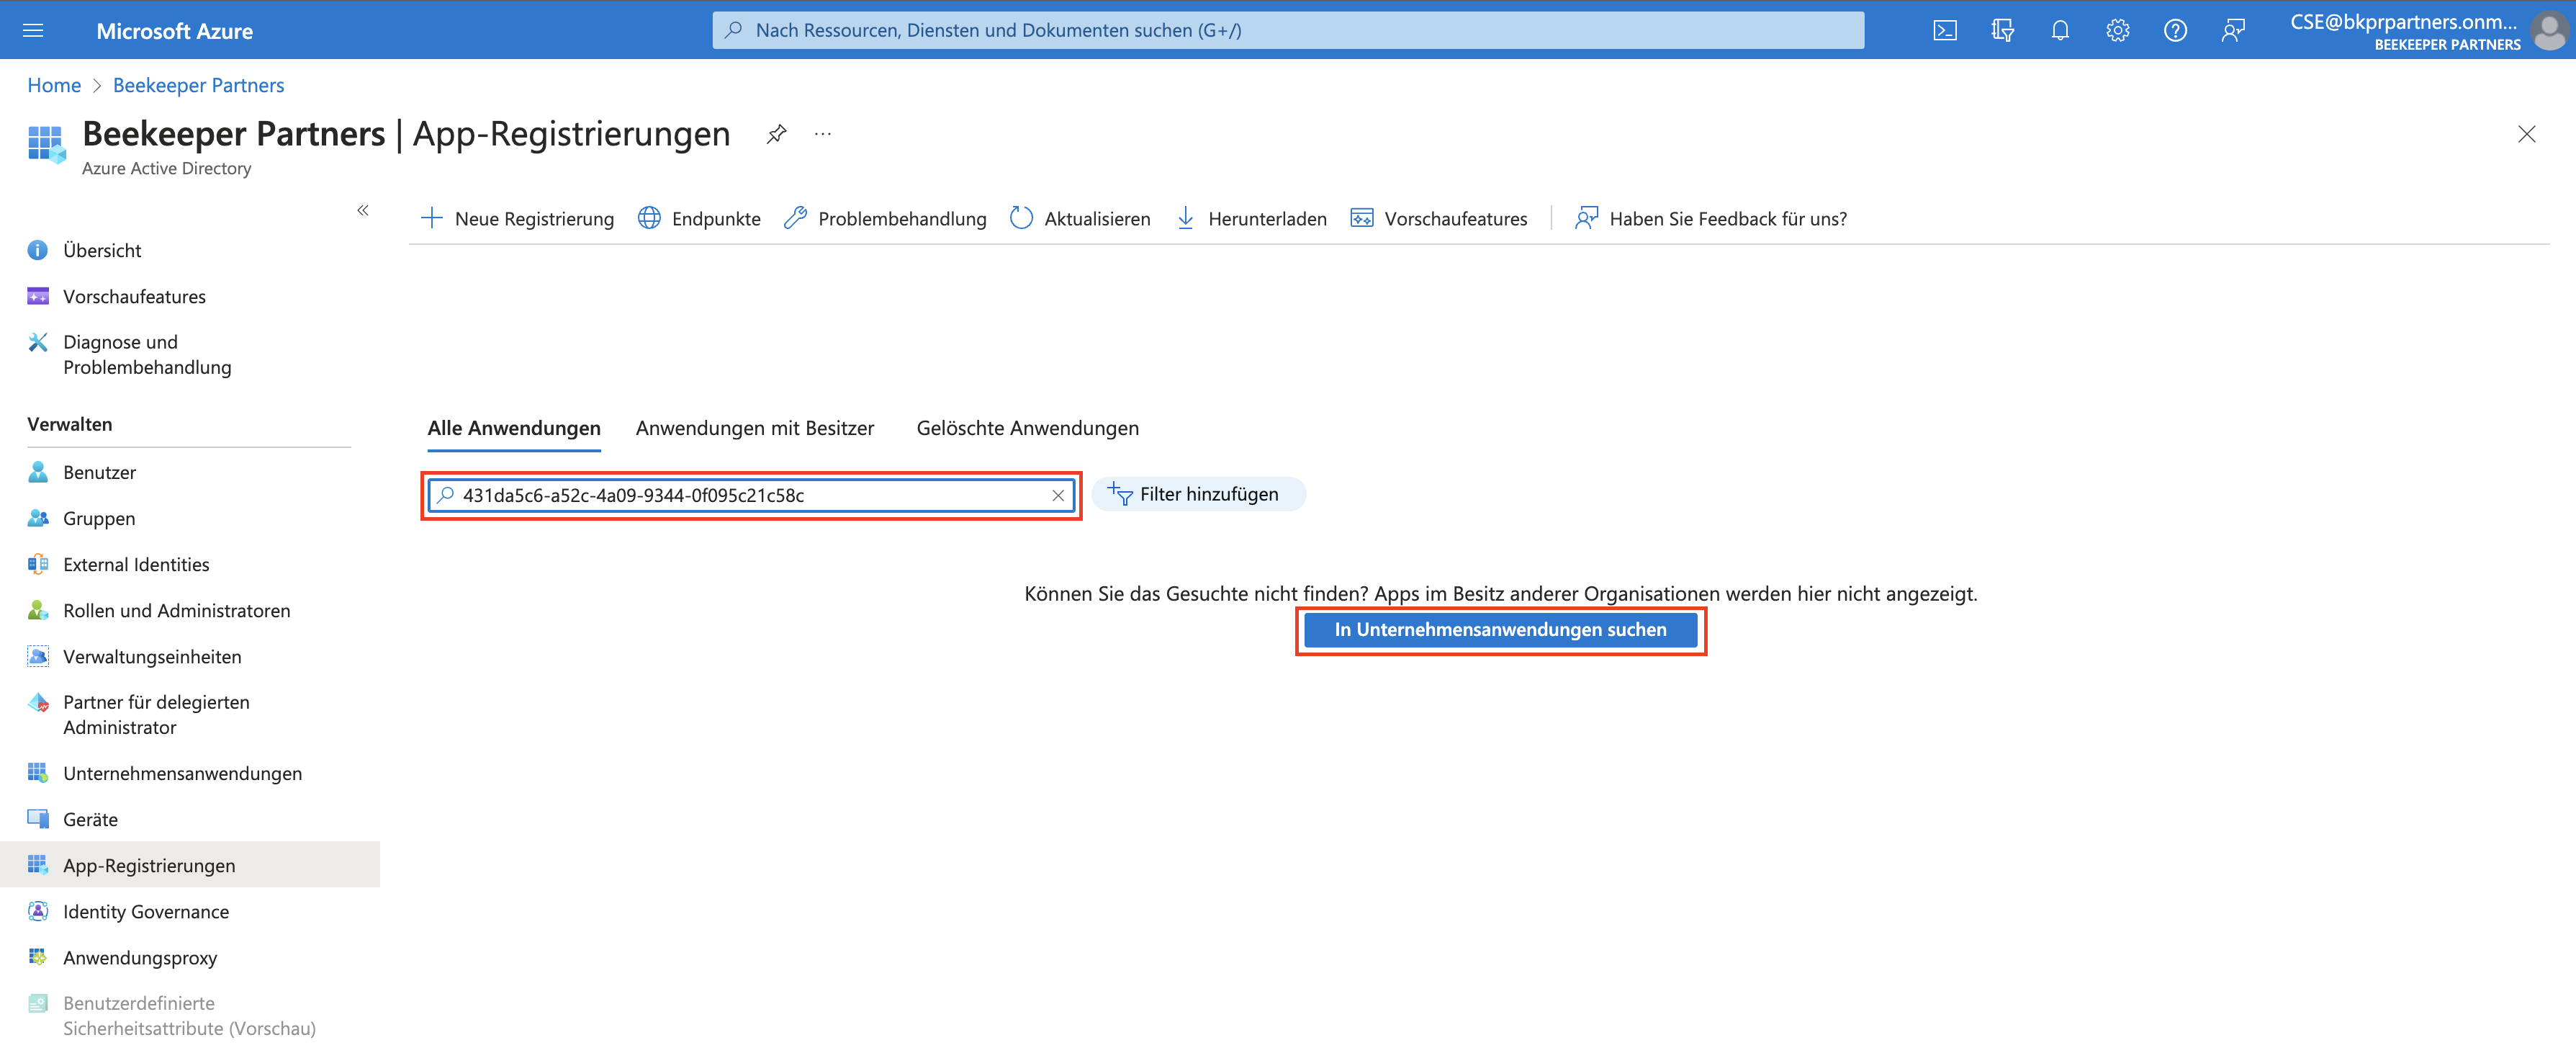Click the CSE@bkprpartners account name

(x=2403, y=22)
